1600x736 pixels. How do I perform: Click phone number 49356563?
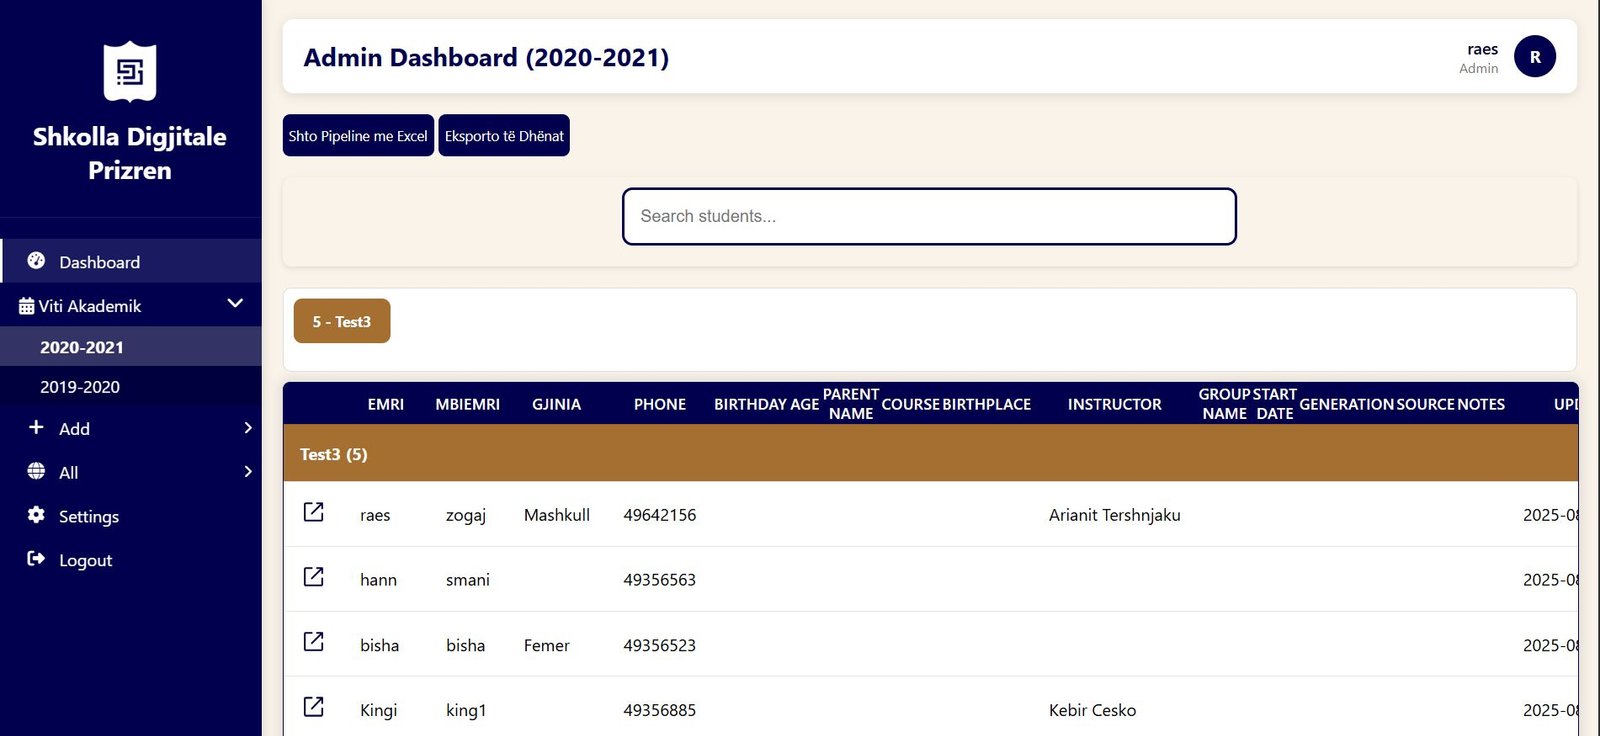660,580
